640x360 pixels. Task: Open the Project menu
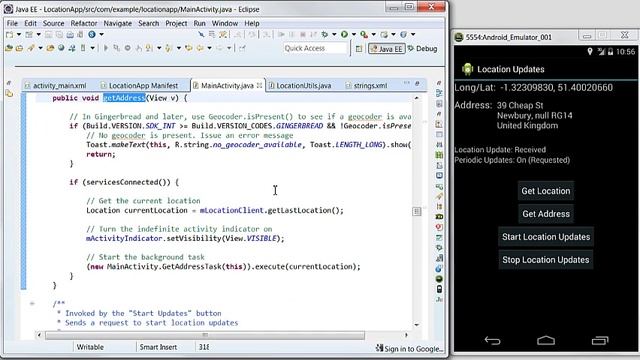point(176,23)
